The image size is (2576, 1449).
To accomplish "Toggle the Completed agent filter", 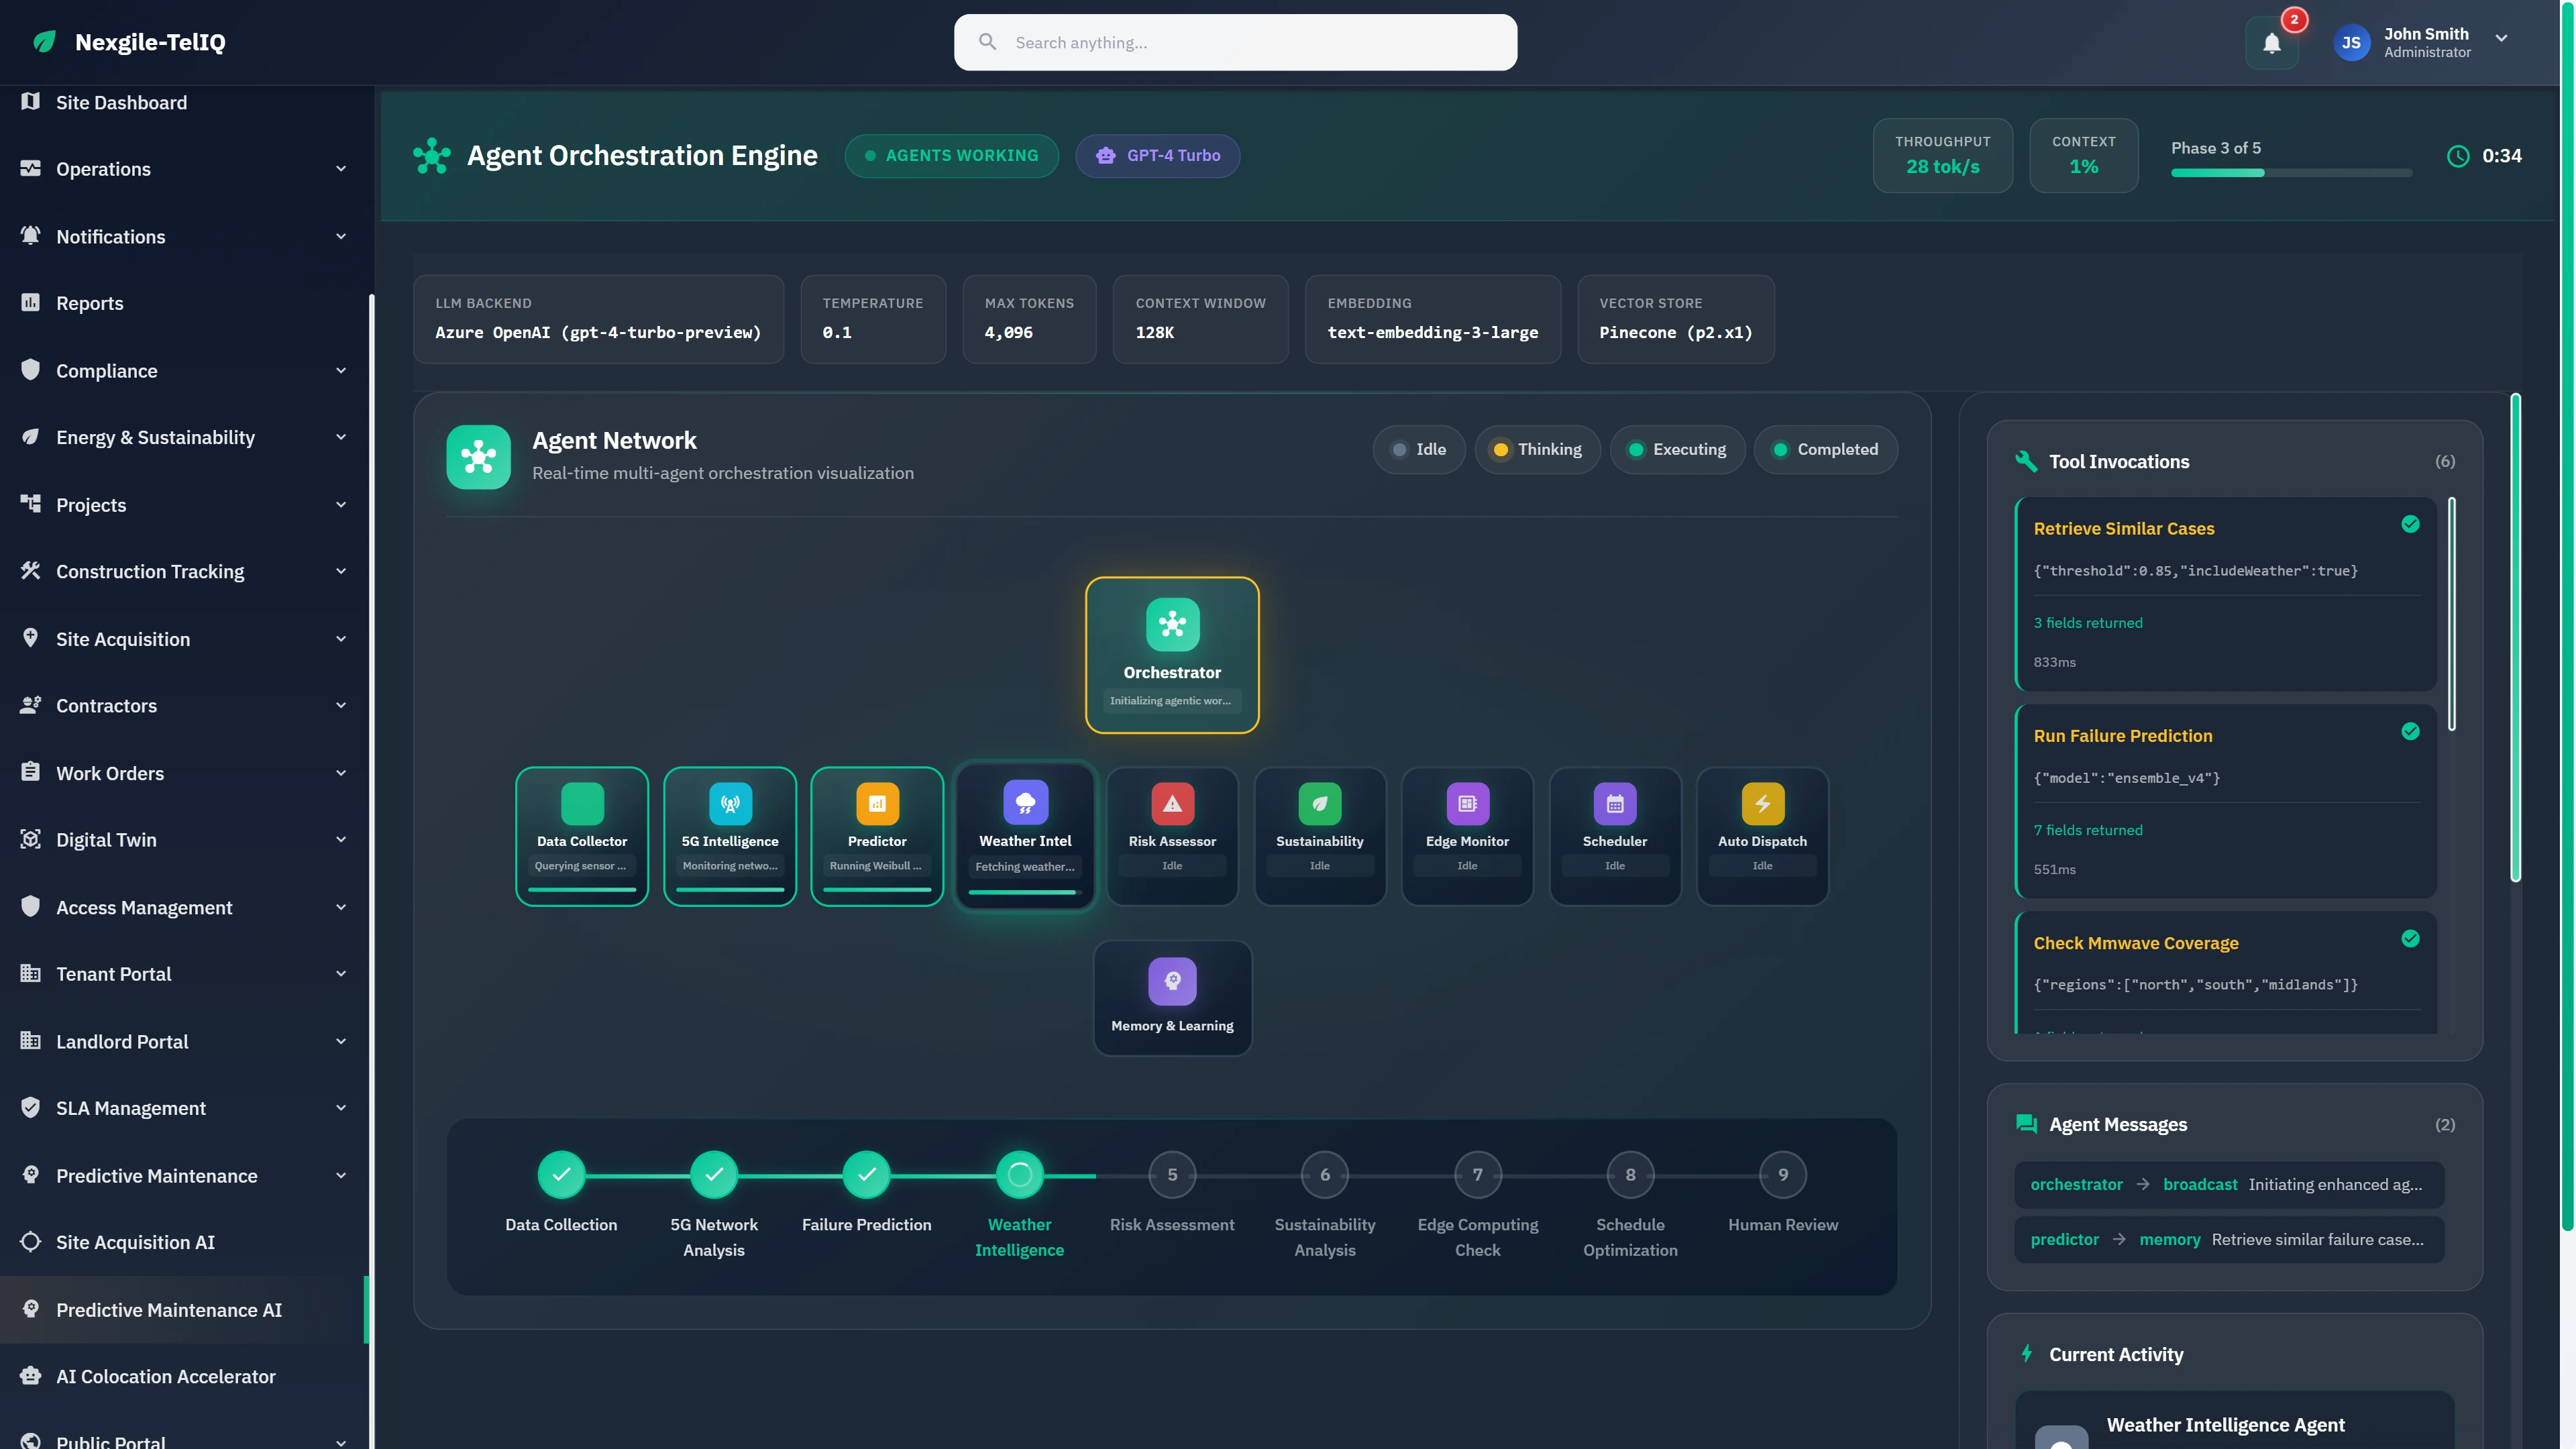I will coord(1826,449).
